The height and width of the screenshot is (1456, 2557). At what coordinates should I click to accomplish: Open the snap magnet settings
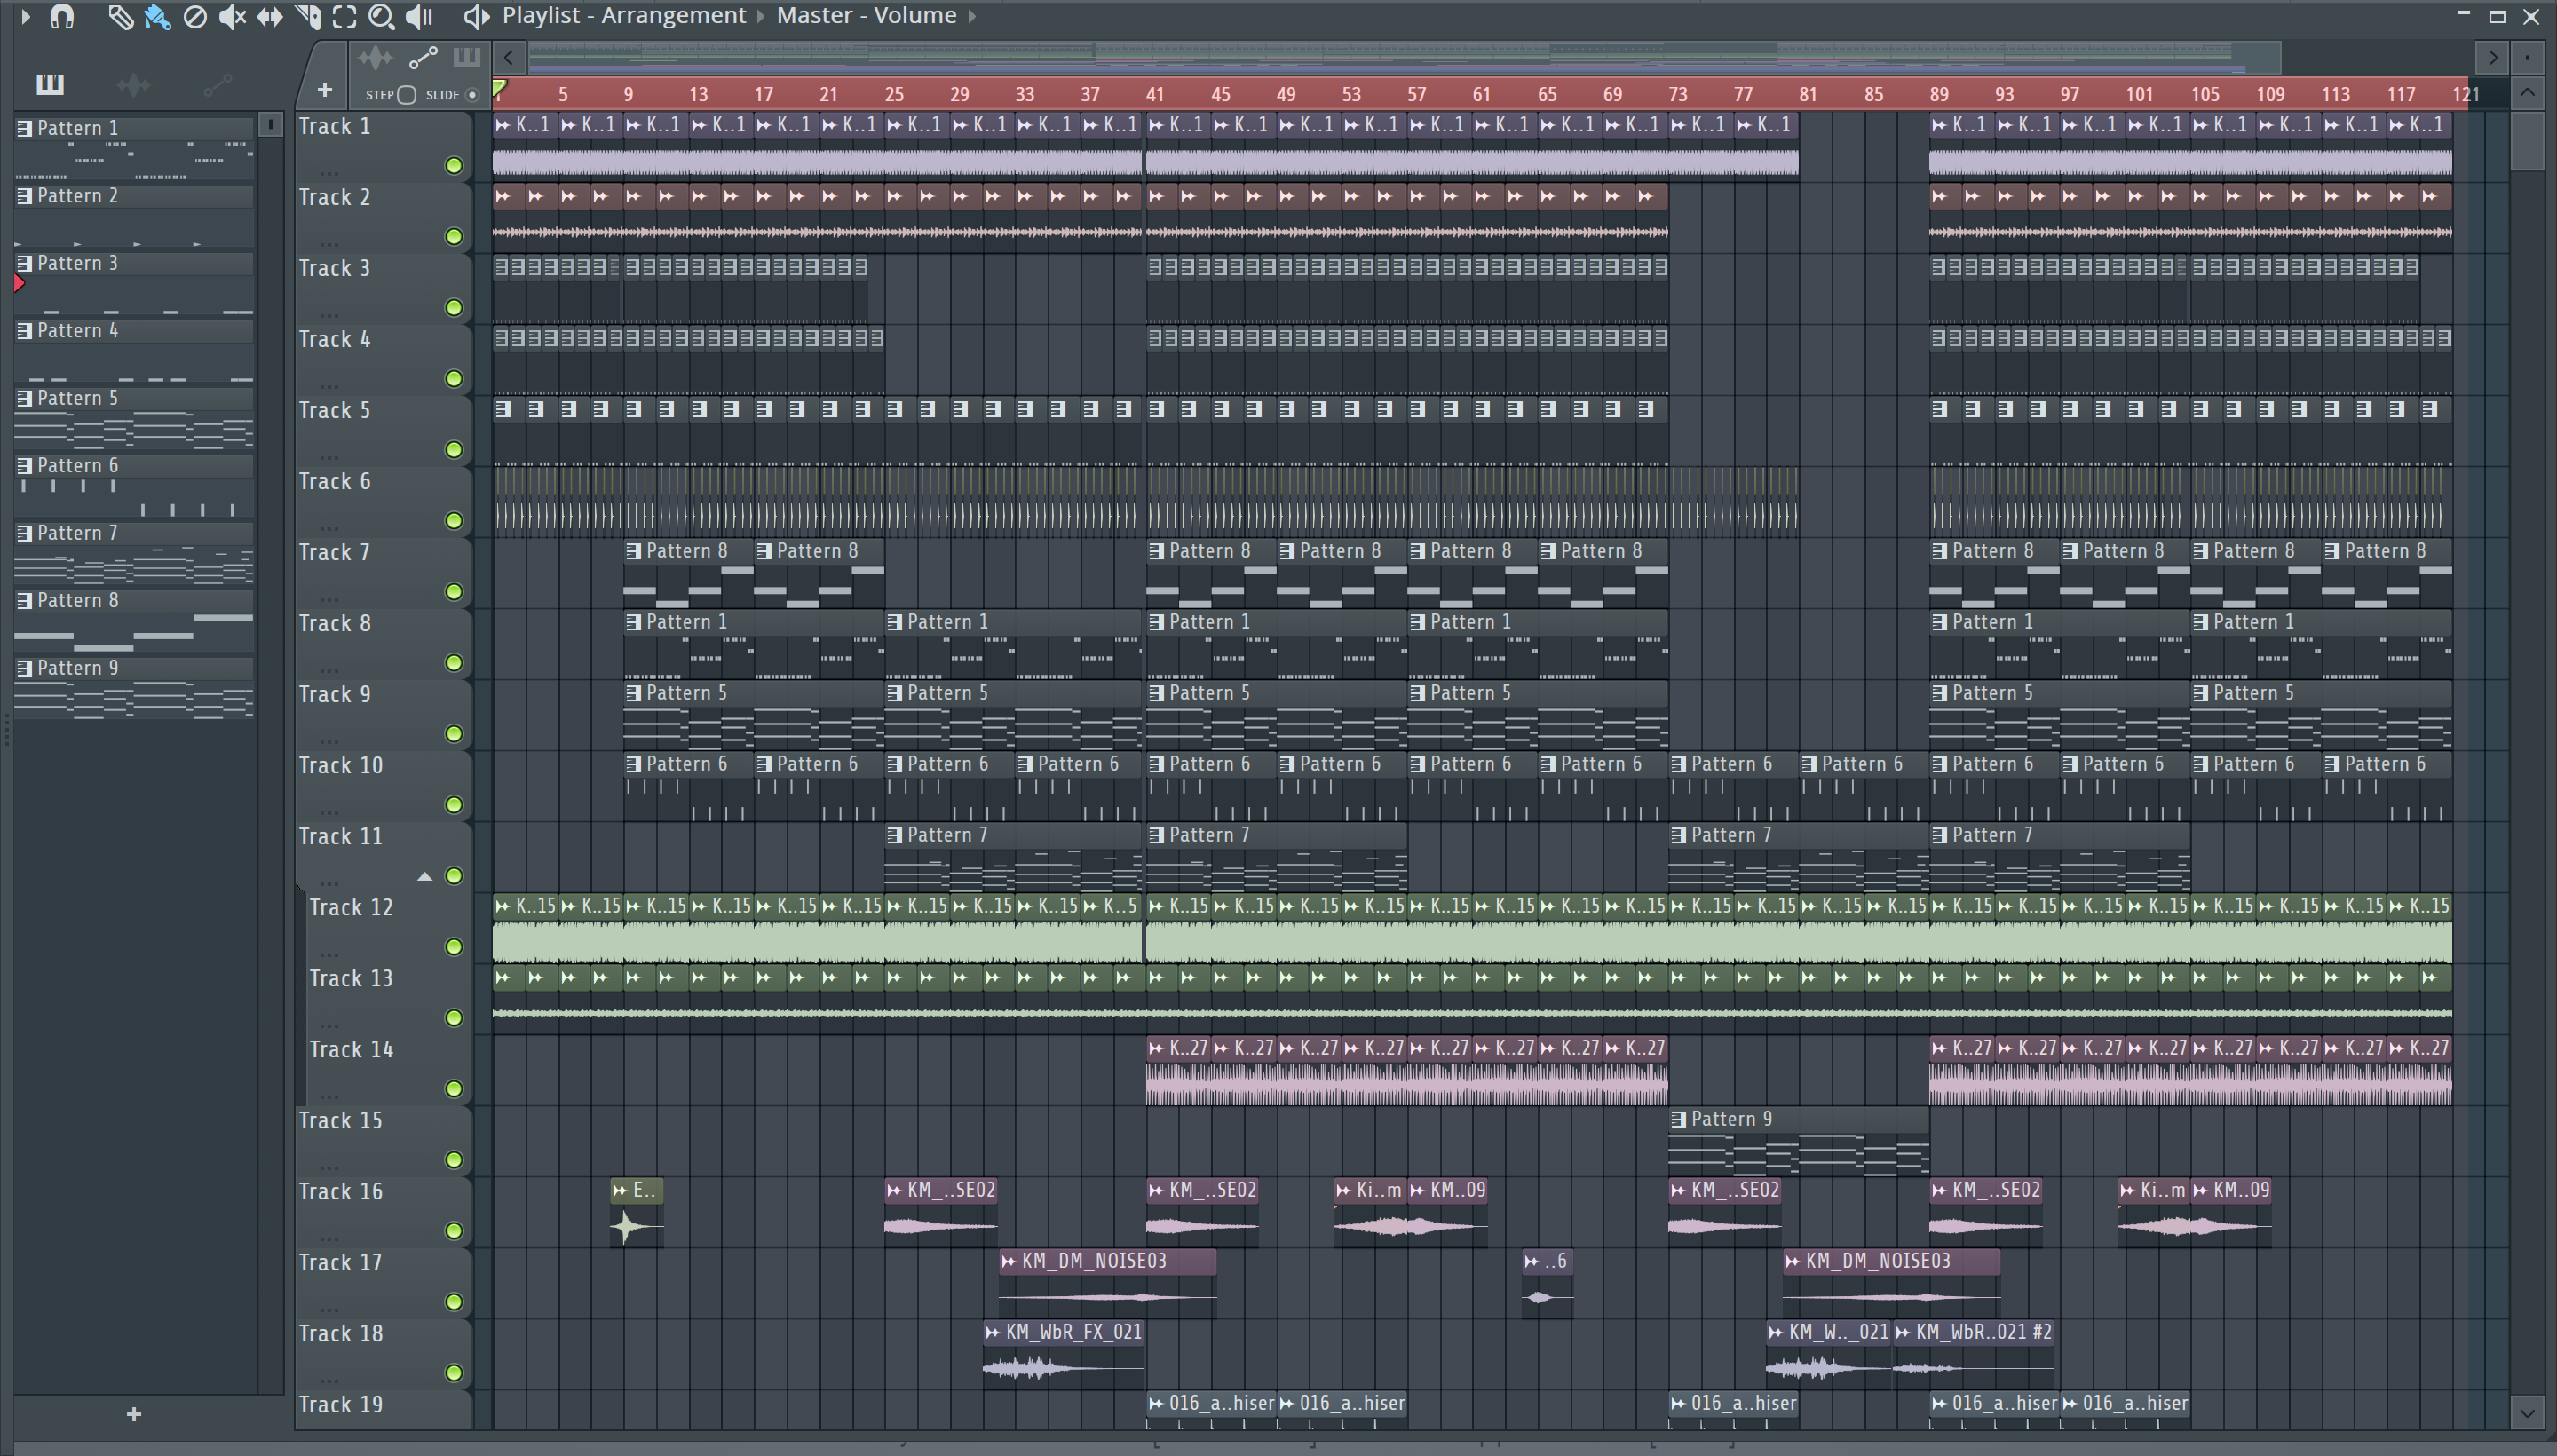coord(62,16)
